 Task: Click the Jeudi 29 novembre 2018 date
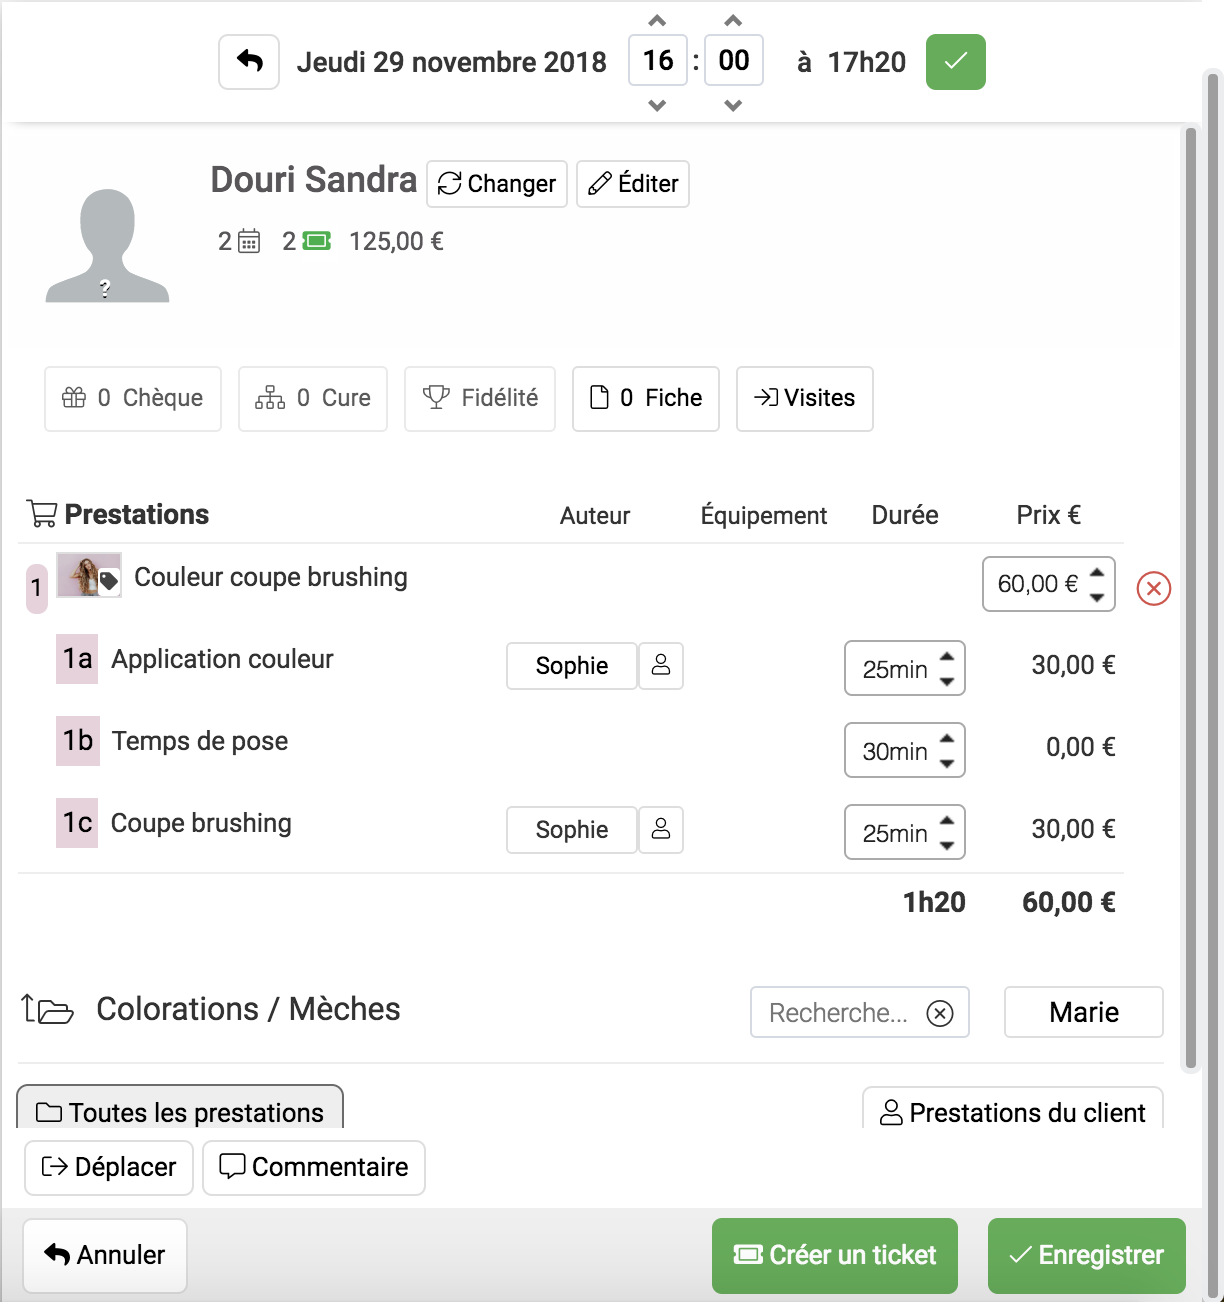pyautogui.click(x=452, y=62)
